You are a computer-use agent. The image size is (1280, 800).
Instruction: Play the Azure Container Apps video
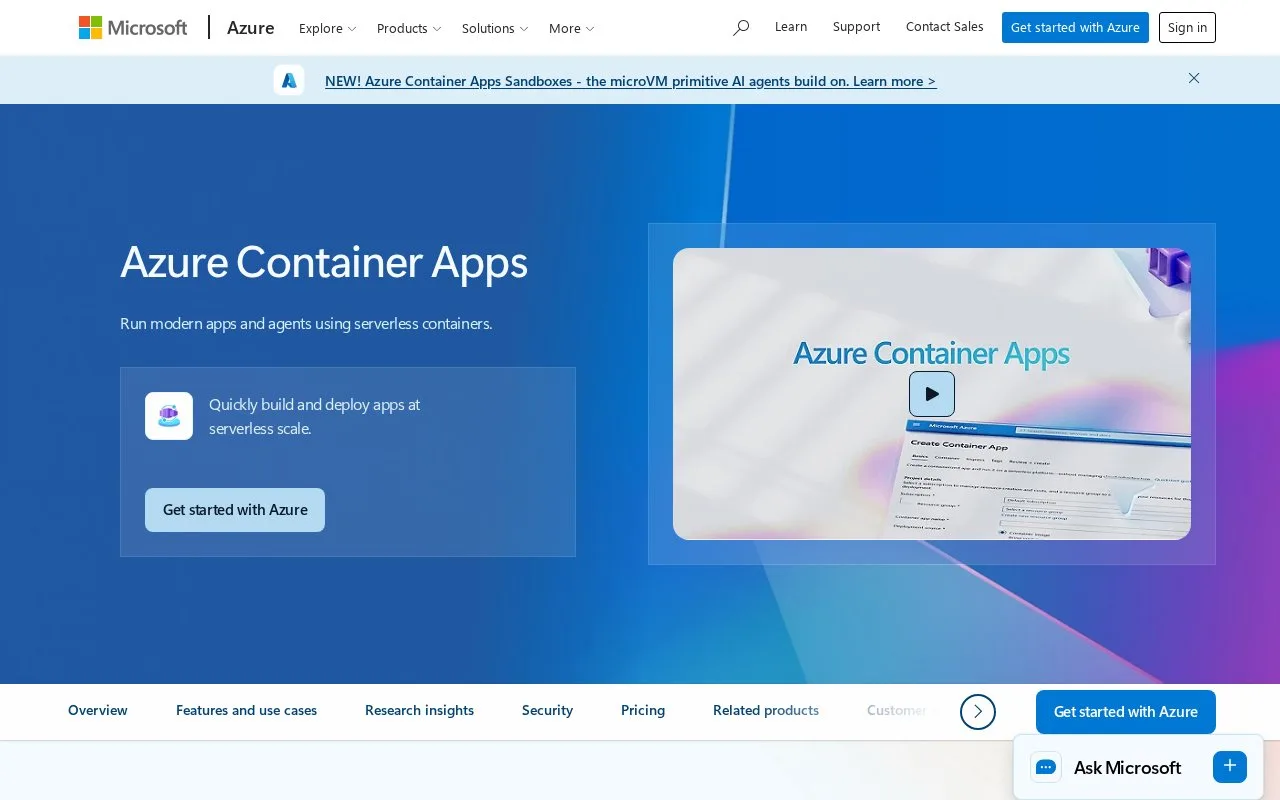pos(932,394)
